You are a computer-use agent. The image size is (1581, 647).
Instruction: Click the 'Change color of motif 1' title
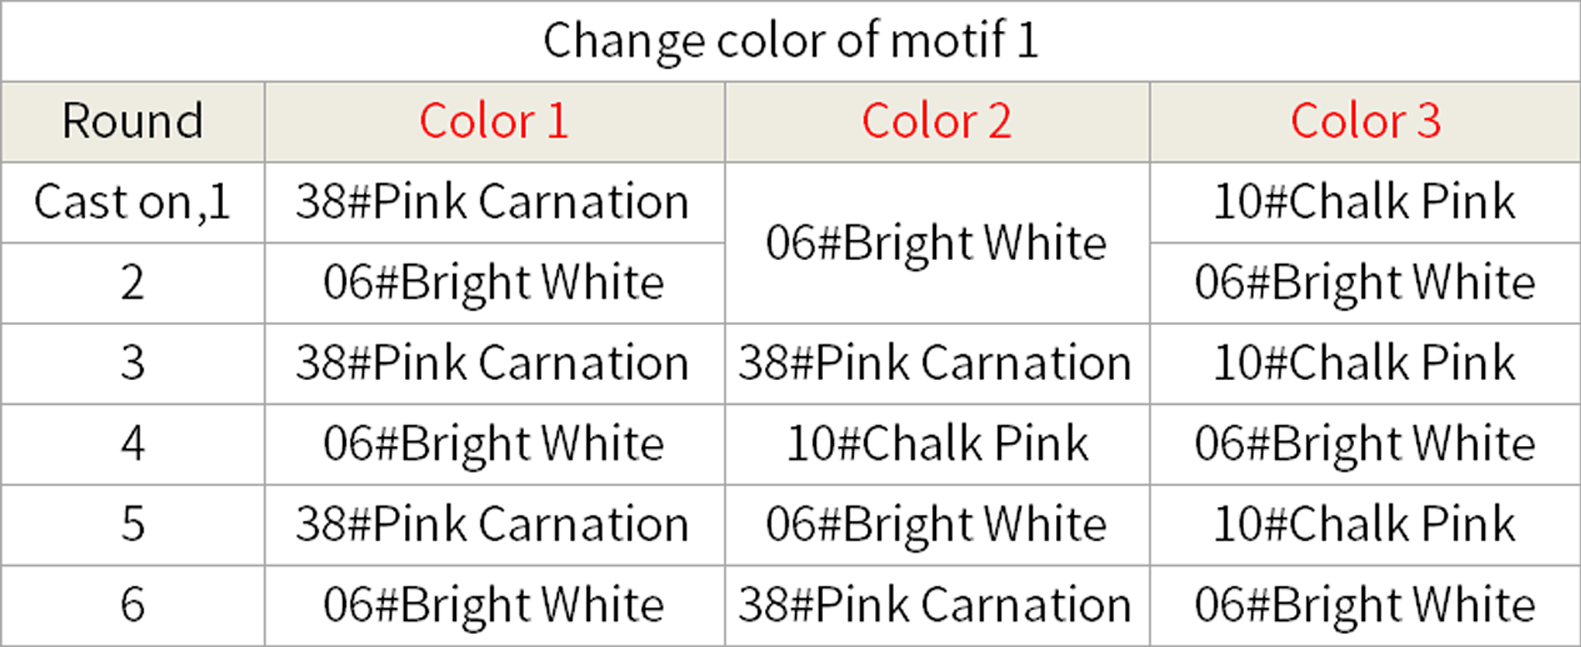pyautogui.click(x=790, y=41)
